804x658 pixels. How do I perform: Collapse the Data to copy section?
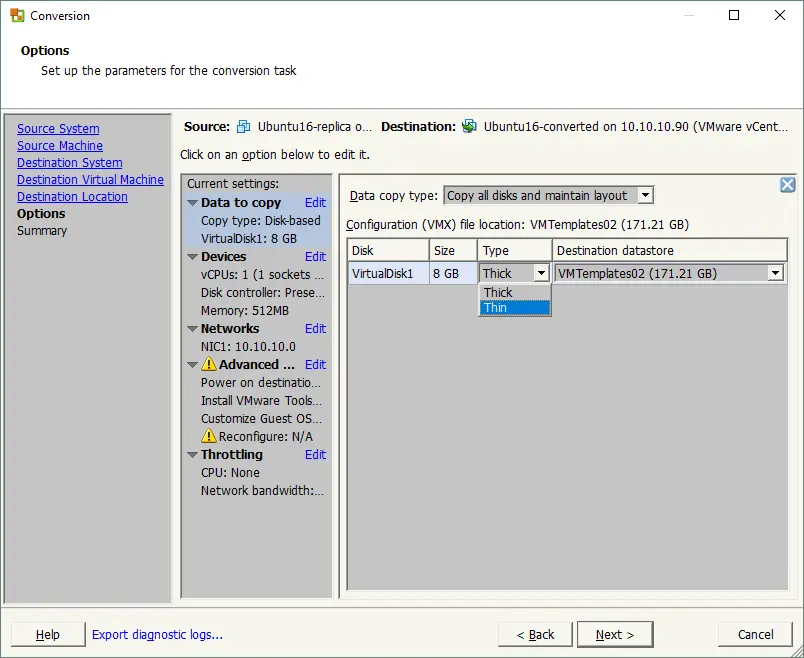pos(192,202)
